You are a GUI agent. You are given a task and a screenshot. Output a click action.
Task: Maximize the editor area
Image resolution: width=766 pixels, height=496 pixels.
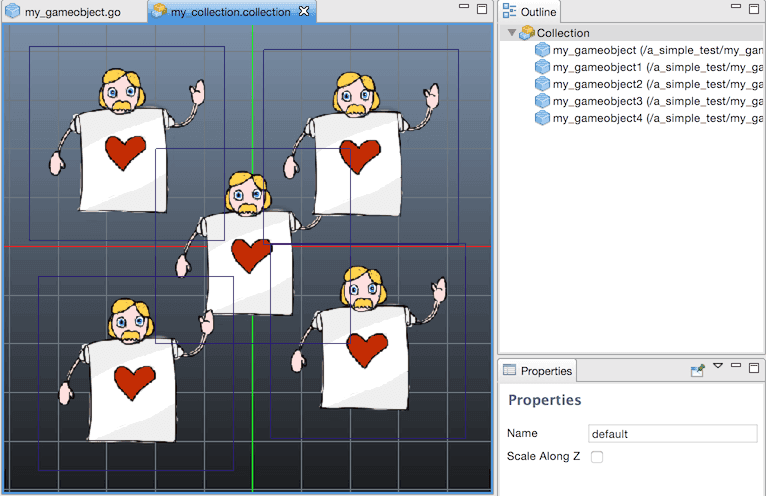(x=482, y=9)
